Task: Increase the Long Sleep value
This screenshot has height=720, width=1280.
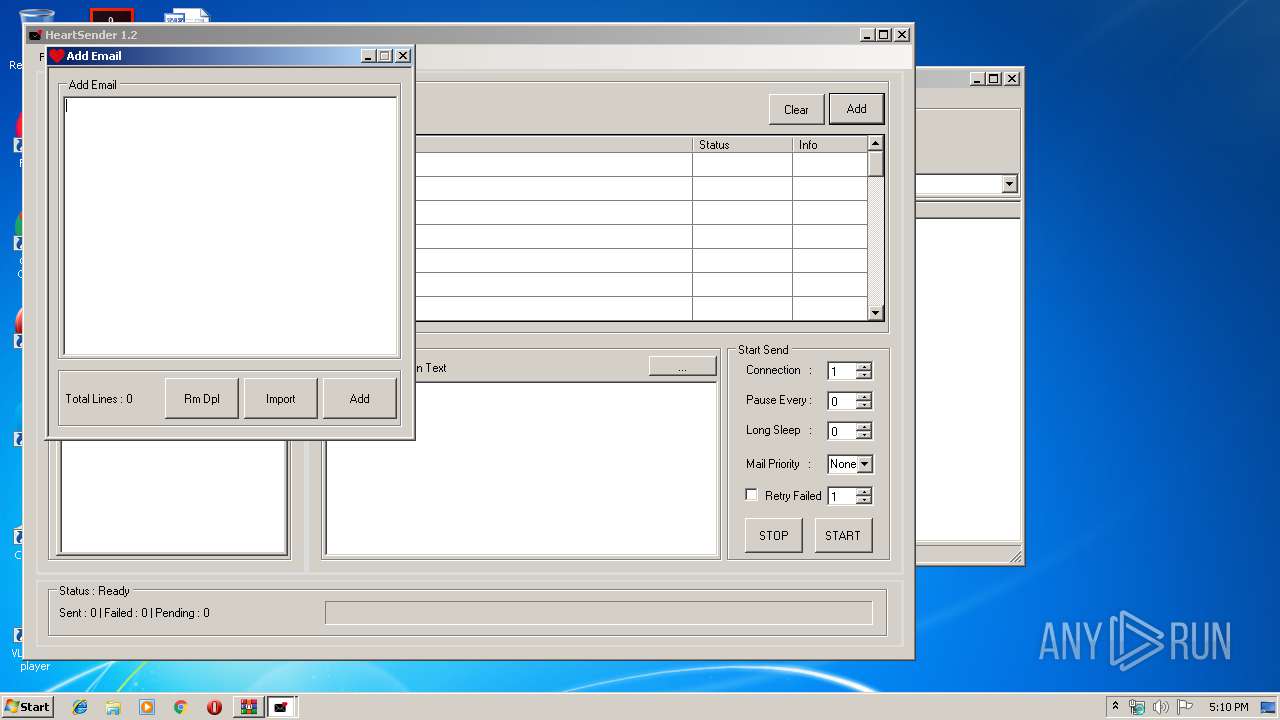Action: click(x=864, y=427)
